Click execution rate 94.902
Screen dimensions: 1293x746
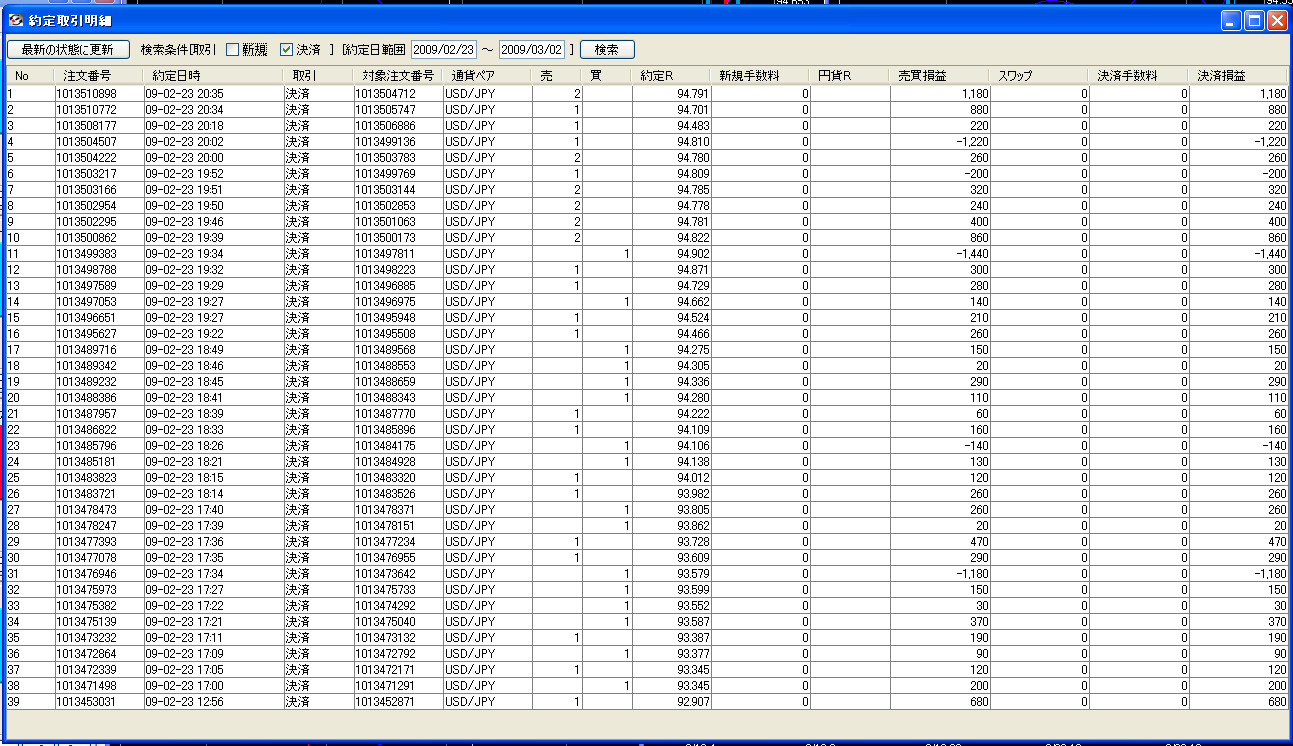(x=693, y=253)
